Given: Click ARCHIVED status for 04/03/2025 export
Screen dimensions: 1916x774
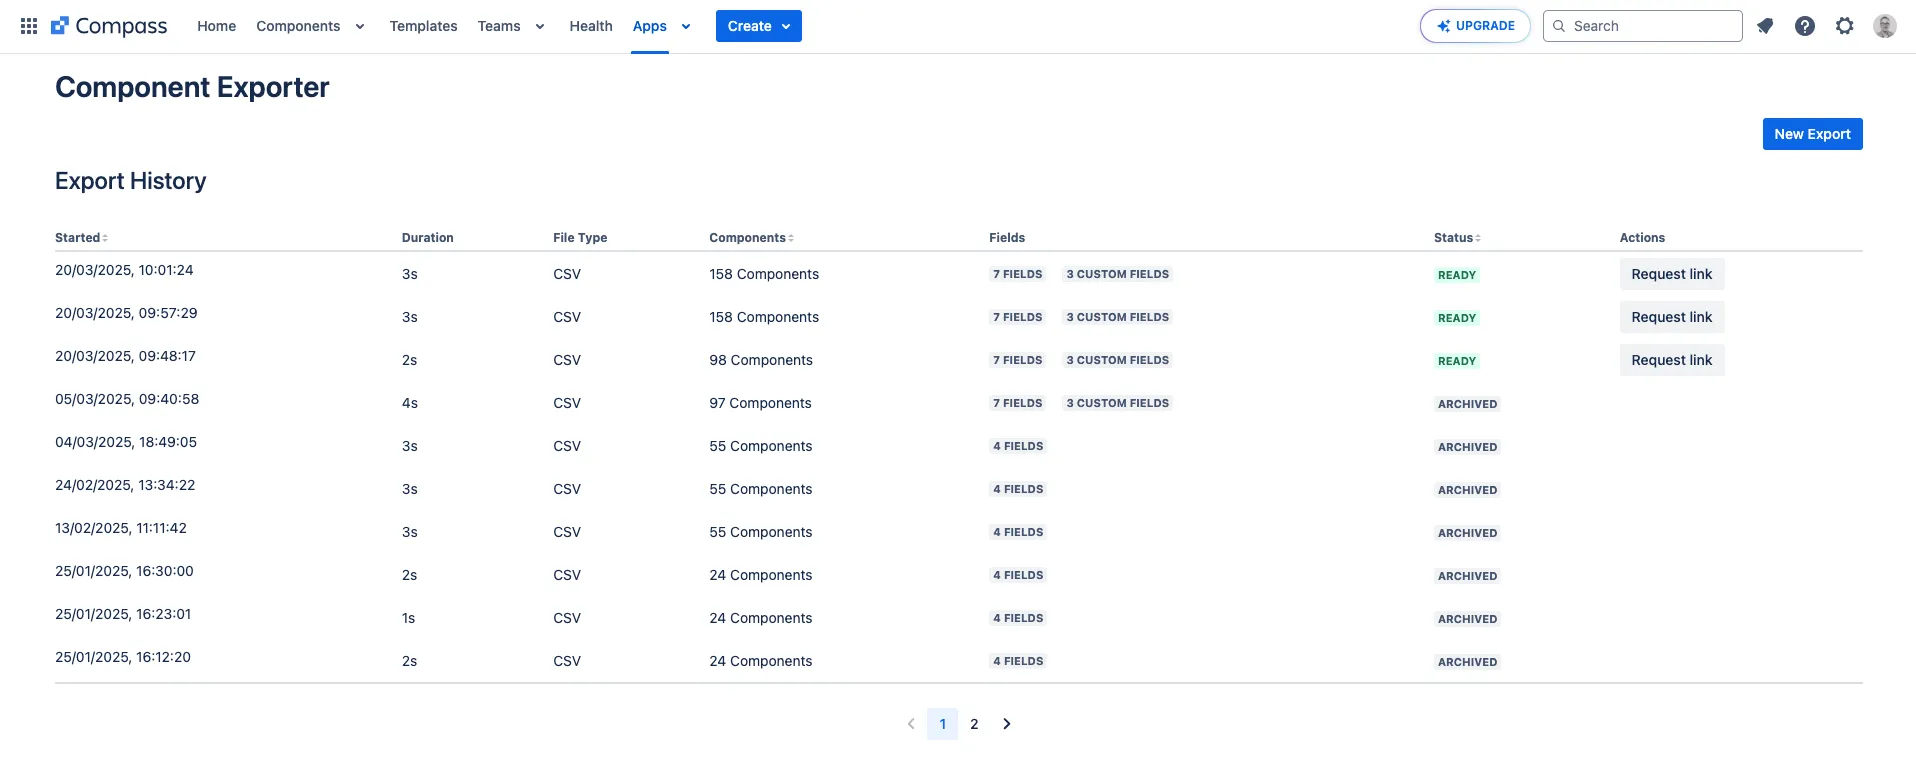Looking at the screenshot, I should click(1468, 447).
